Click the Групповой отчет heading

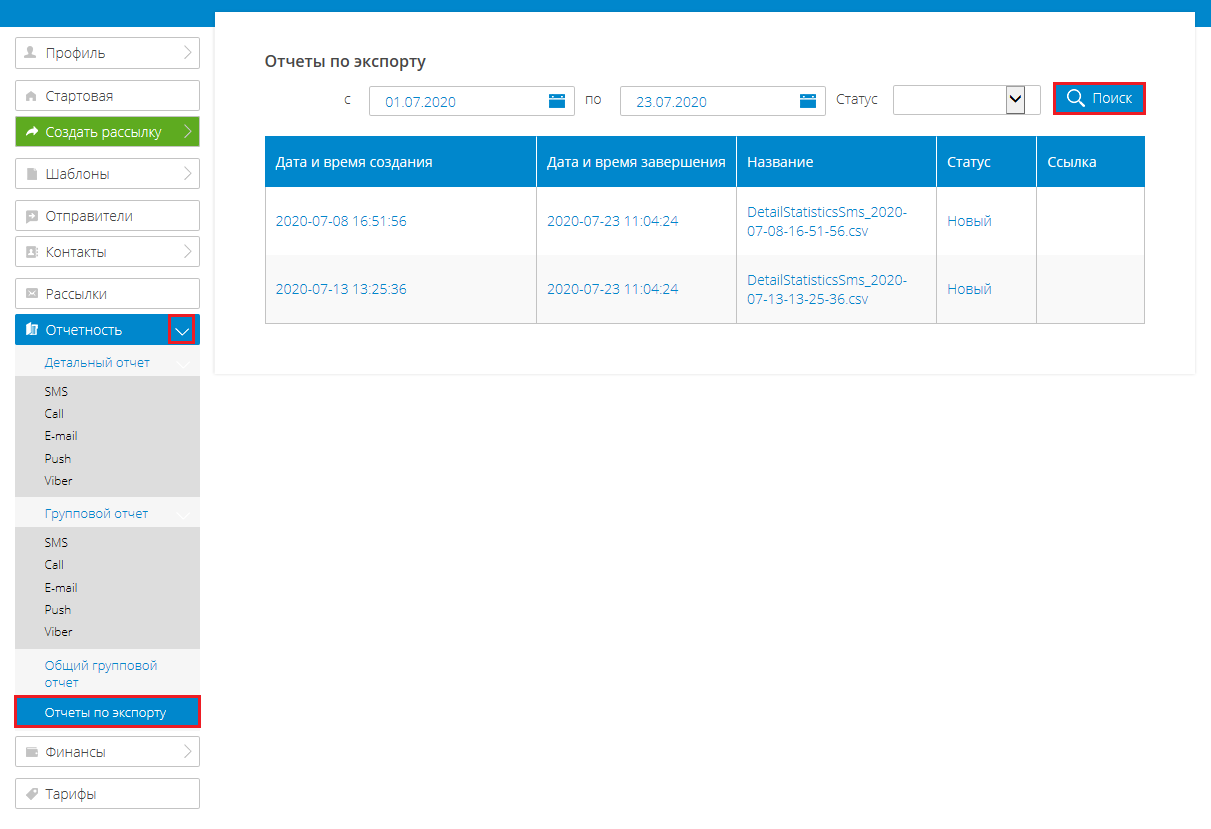[96, 513]
